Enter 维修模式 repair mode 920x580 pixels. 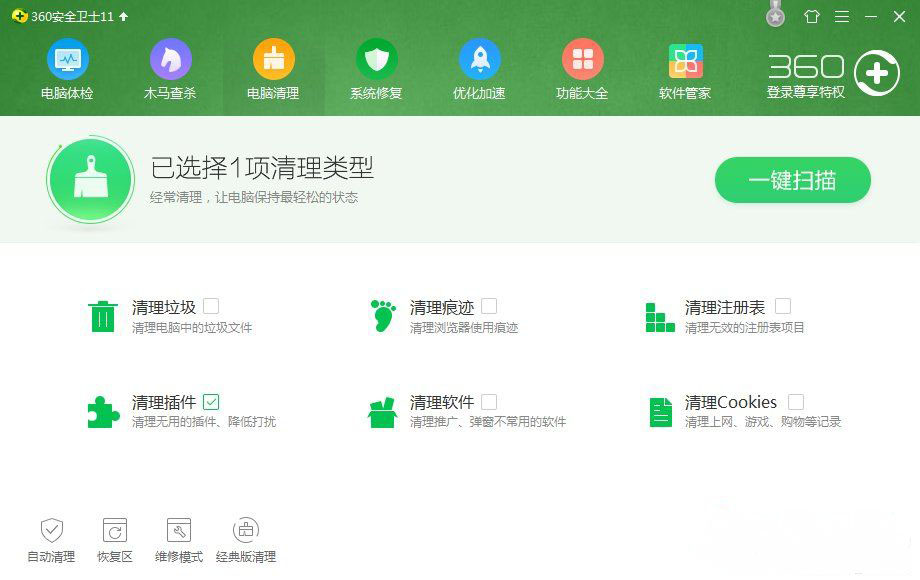[x=178, y=537]
